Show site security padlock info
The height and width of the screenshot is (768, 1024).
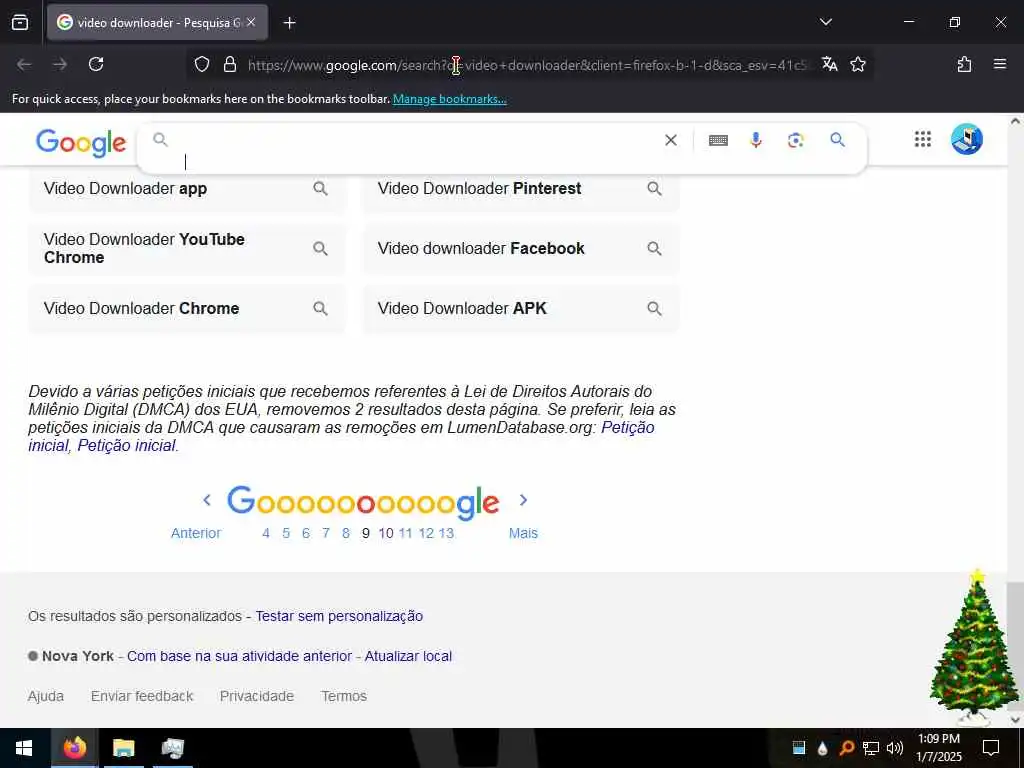coord(229,64)
